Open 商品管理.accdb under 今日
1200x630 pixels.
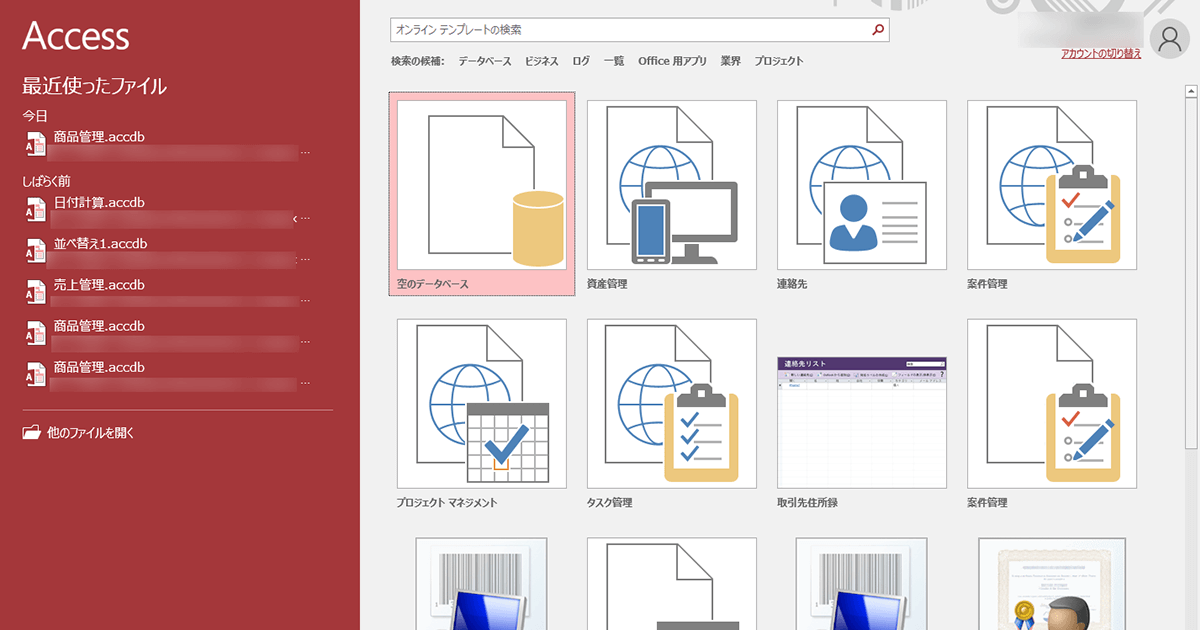97,136
